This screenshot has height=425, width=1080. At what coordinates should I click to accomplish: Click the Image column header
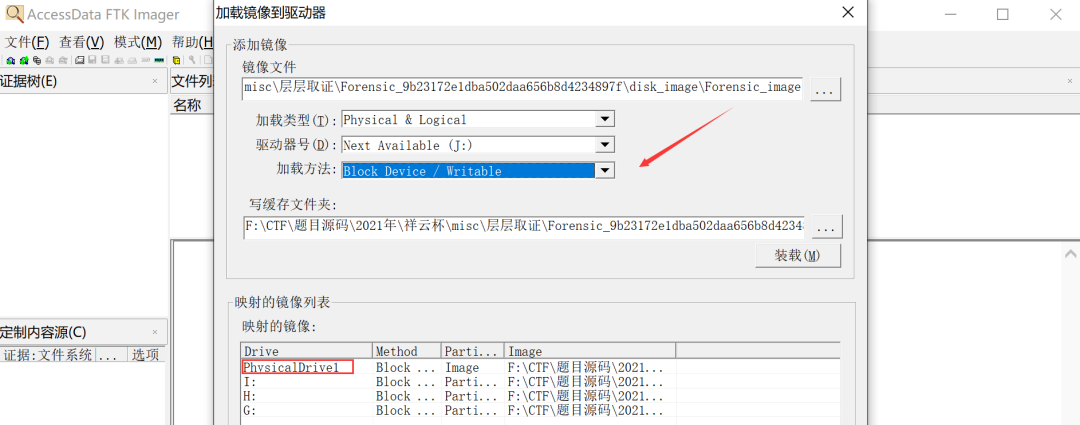590,351
